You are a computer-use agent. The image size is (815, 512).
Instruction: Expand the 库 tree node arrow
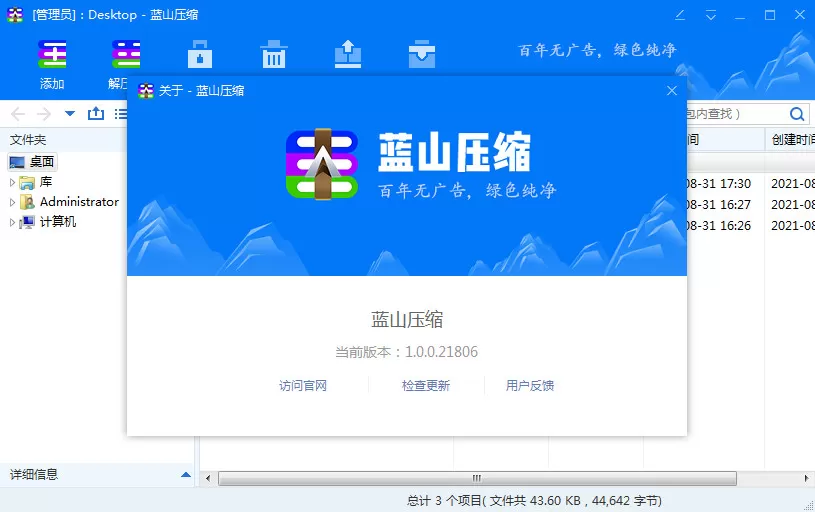tap(12, 182)
